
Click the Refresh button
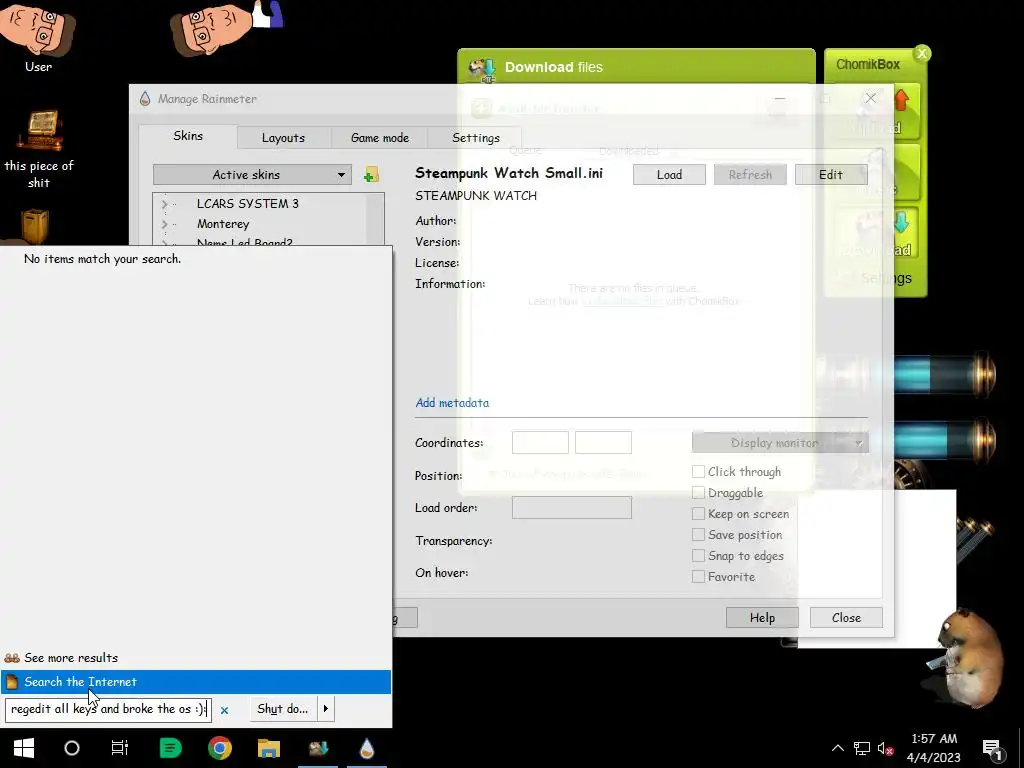(x=750, y=174)
